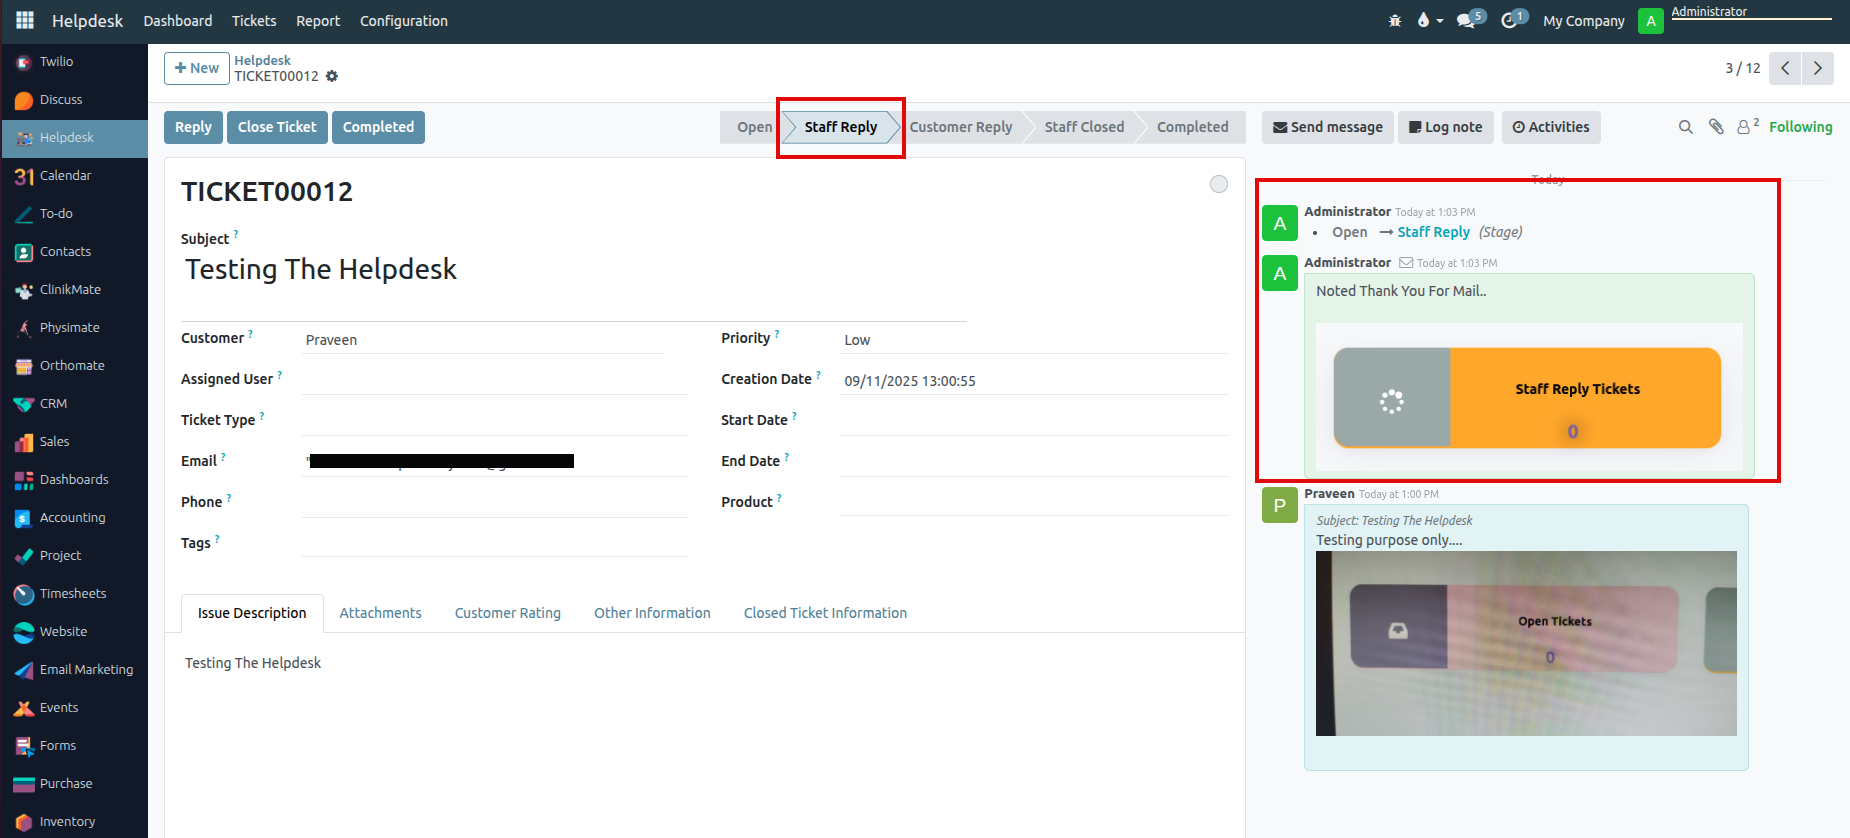1850x838 pixels.
Task: Toggle Following status for this ticket
Action: [x=1800, y=127]
